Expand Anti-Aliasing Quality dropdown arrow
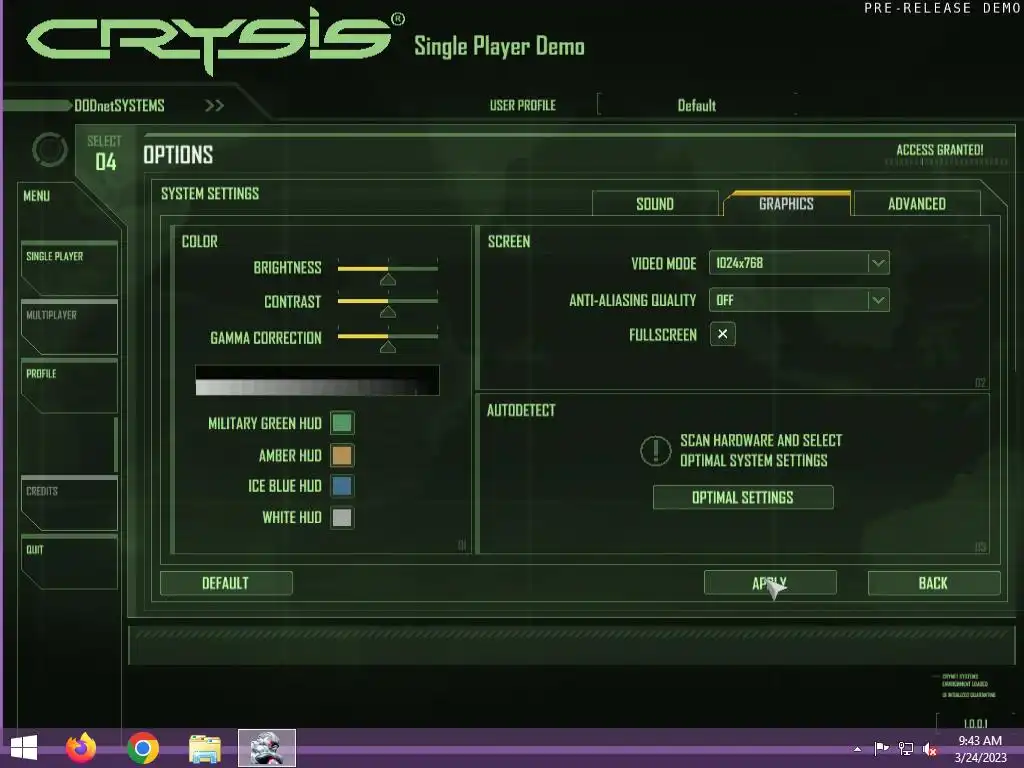Screen dimensions: 1024x768 coord(878,300)
